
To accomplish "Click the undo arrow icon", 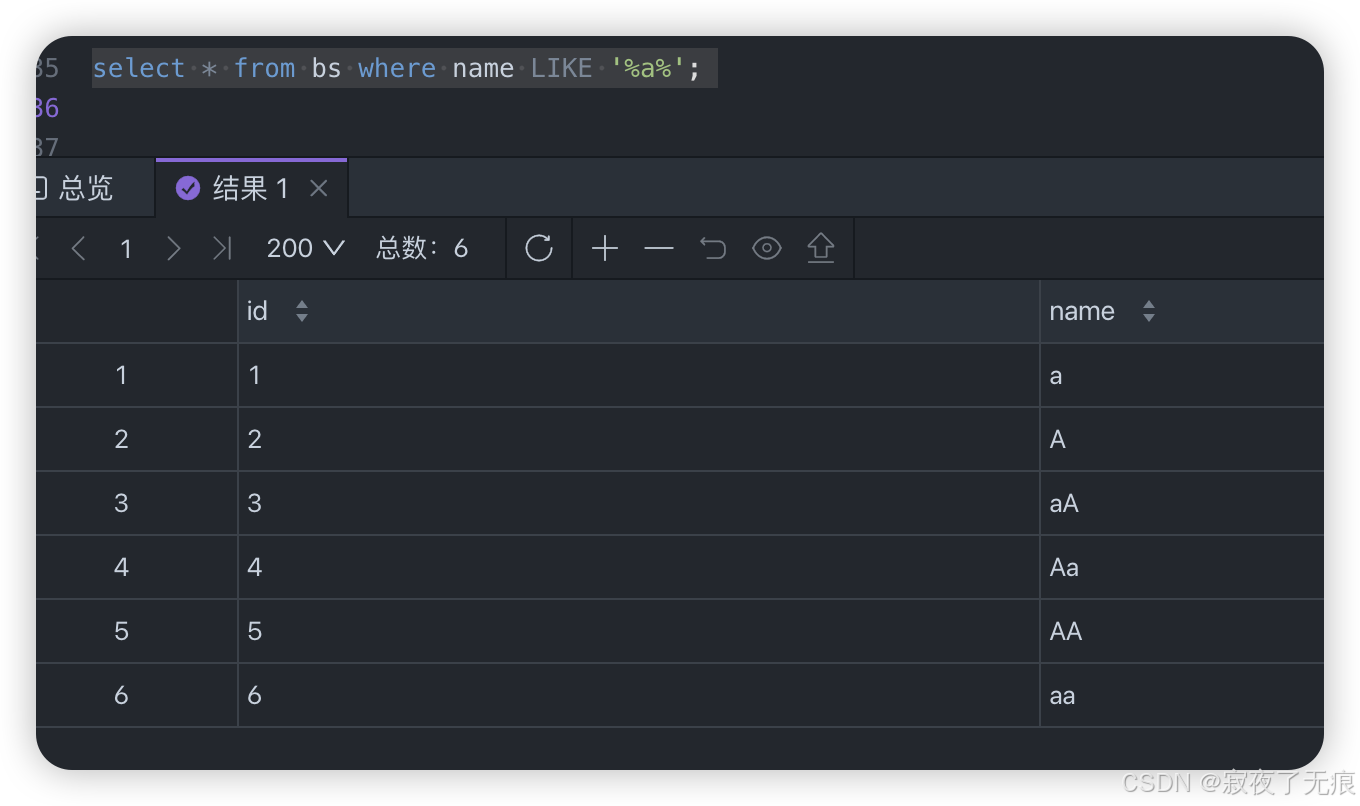I will 713,248.
